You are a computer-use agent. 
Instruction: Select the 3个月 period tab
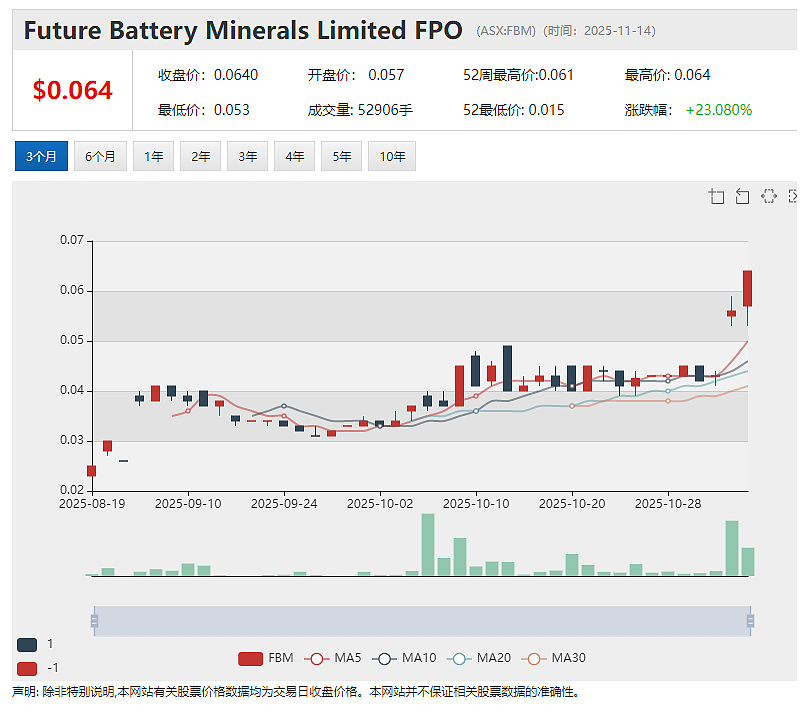click(41, 156)
